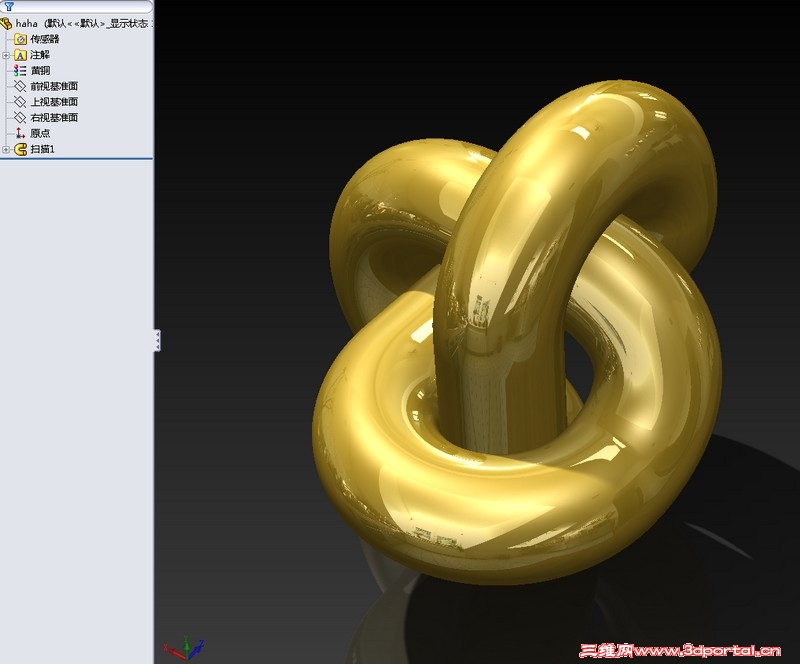Select the 前视基准面 plane icon

20,86
